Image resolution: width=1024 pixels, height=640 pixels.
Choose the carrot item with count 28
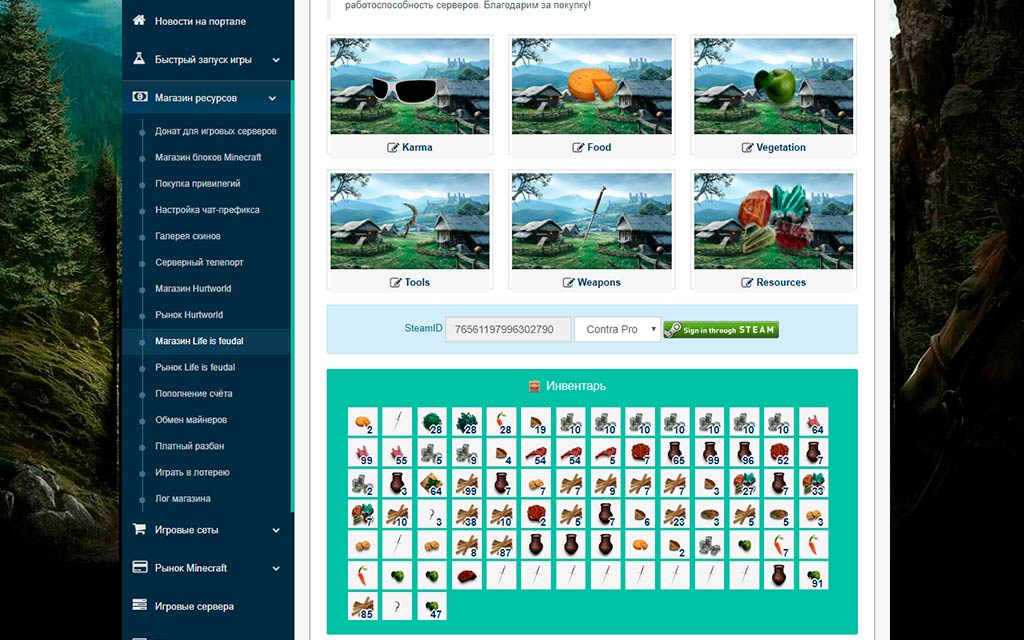click(501, 422)
